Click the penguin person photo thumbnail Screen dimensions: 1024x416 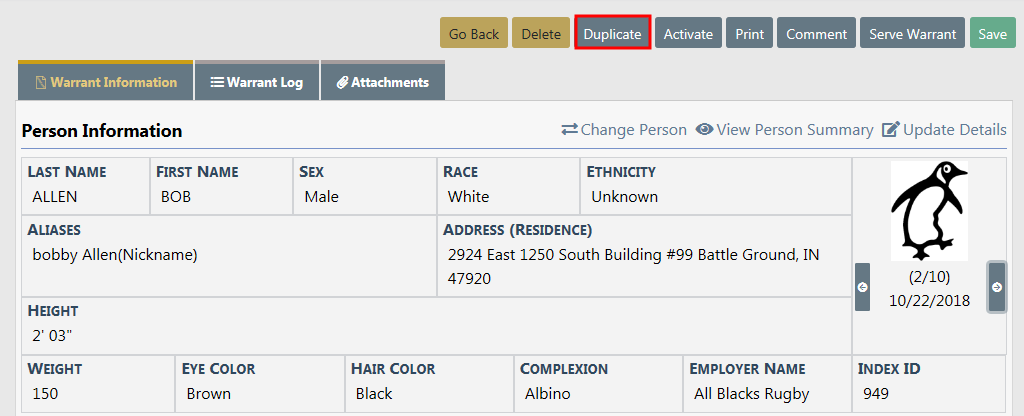[929, 211]
